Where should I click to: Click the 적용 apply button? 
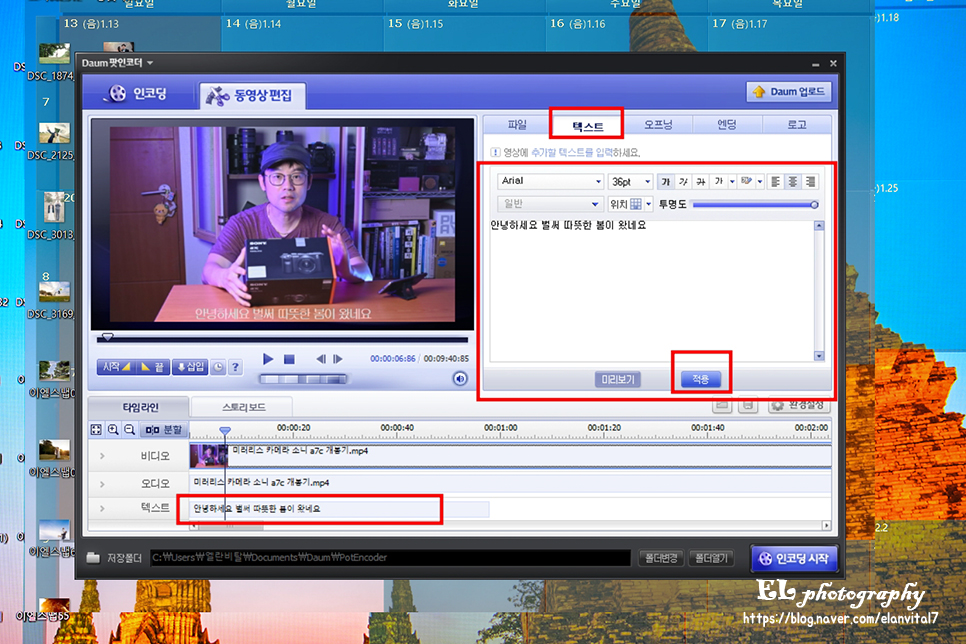click(x=700, y=379)
